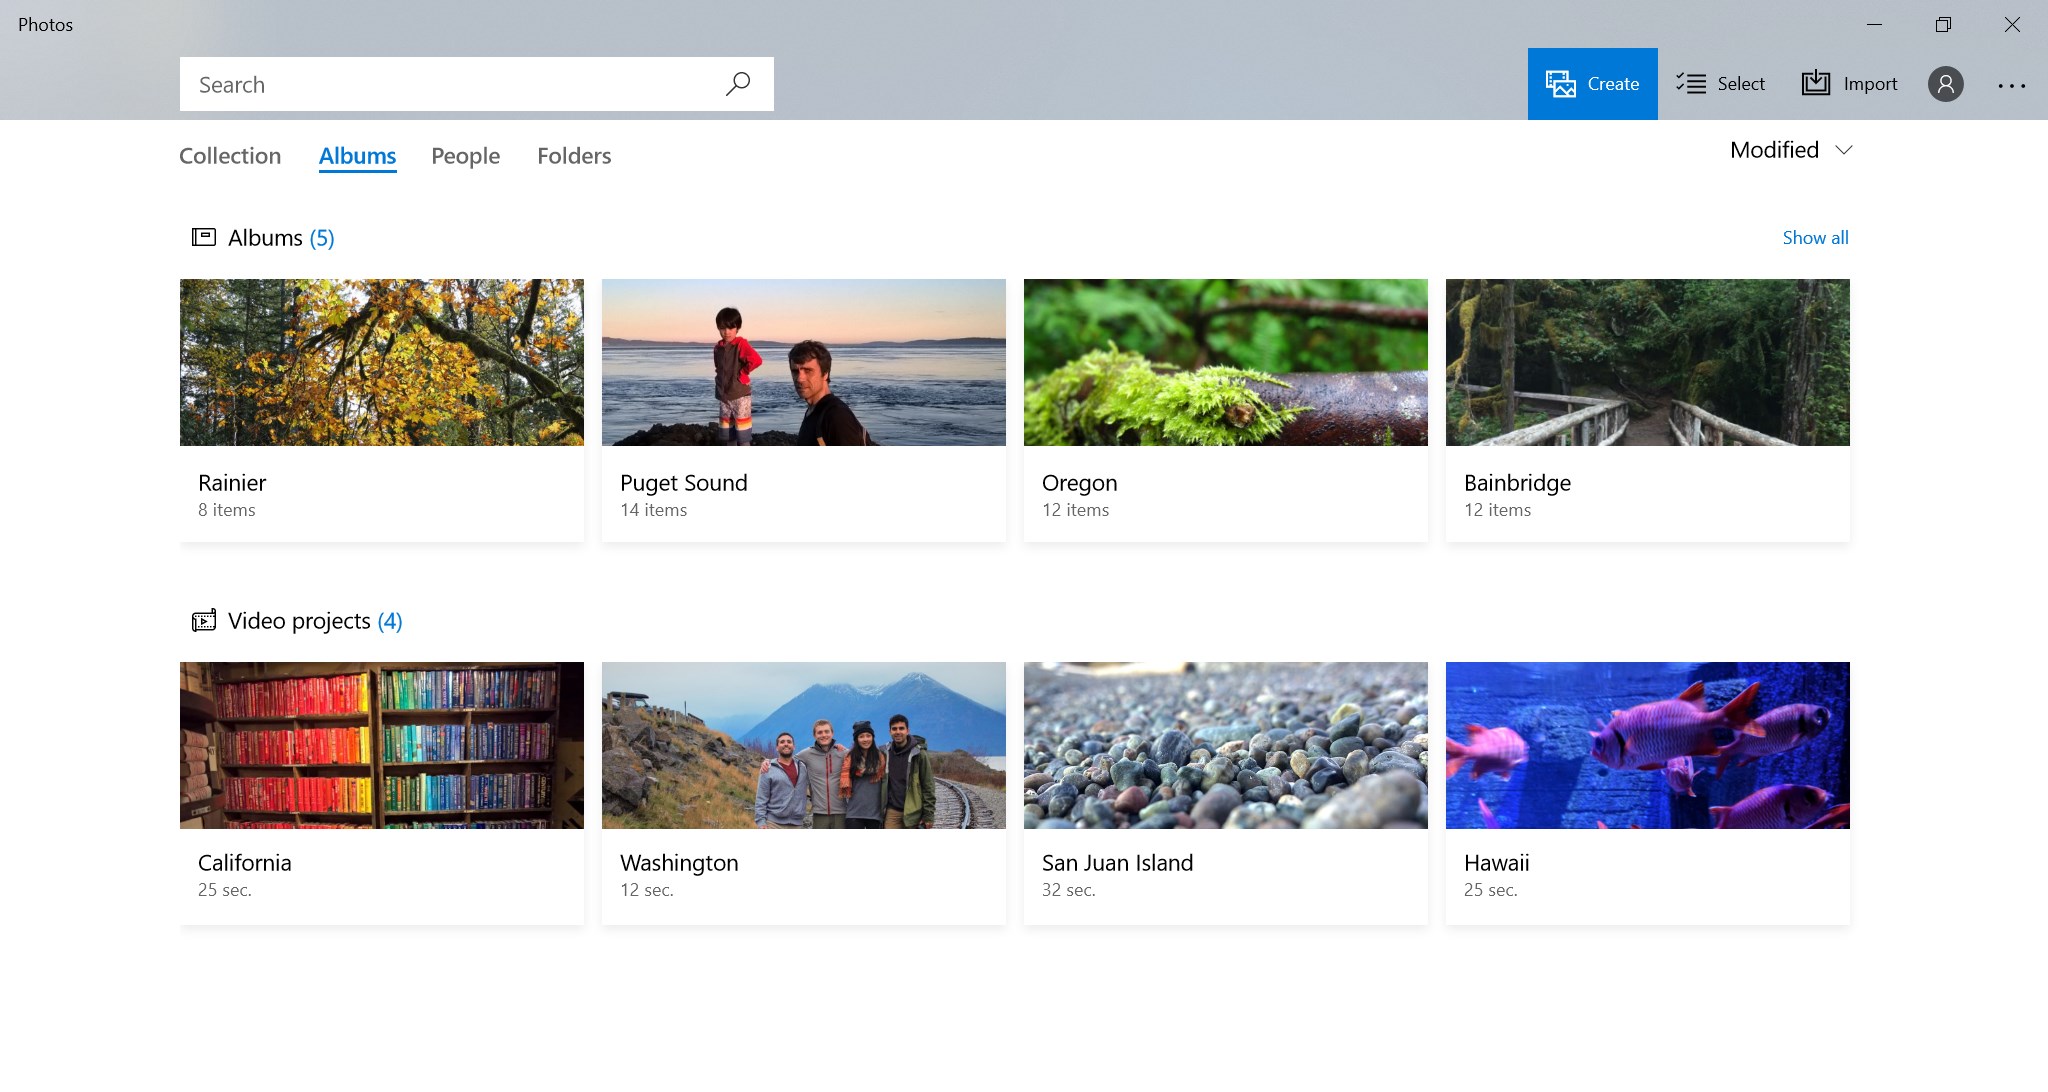
Task: Open the Folders tab
Action: [x=574, y=156]
